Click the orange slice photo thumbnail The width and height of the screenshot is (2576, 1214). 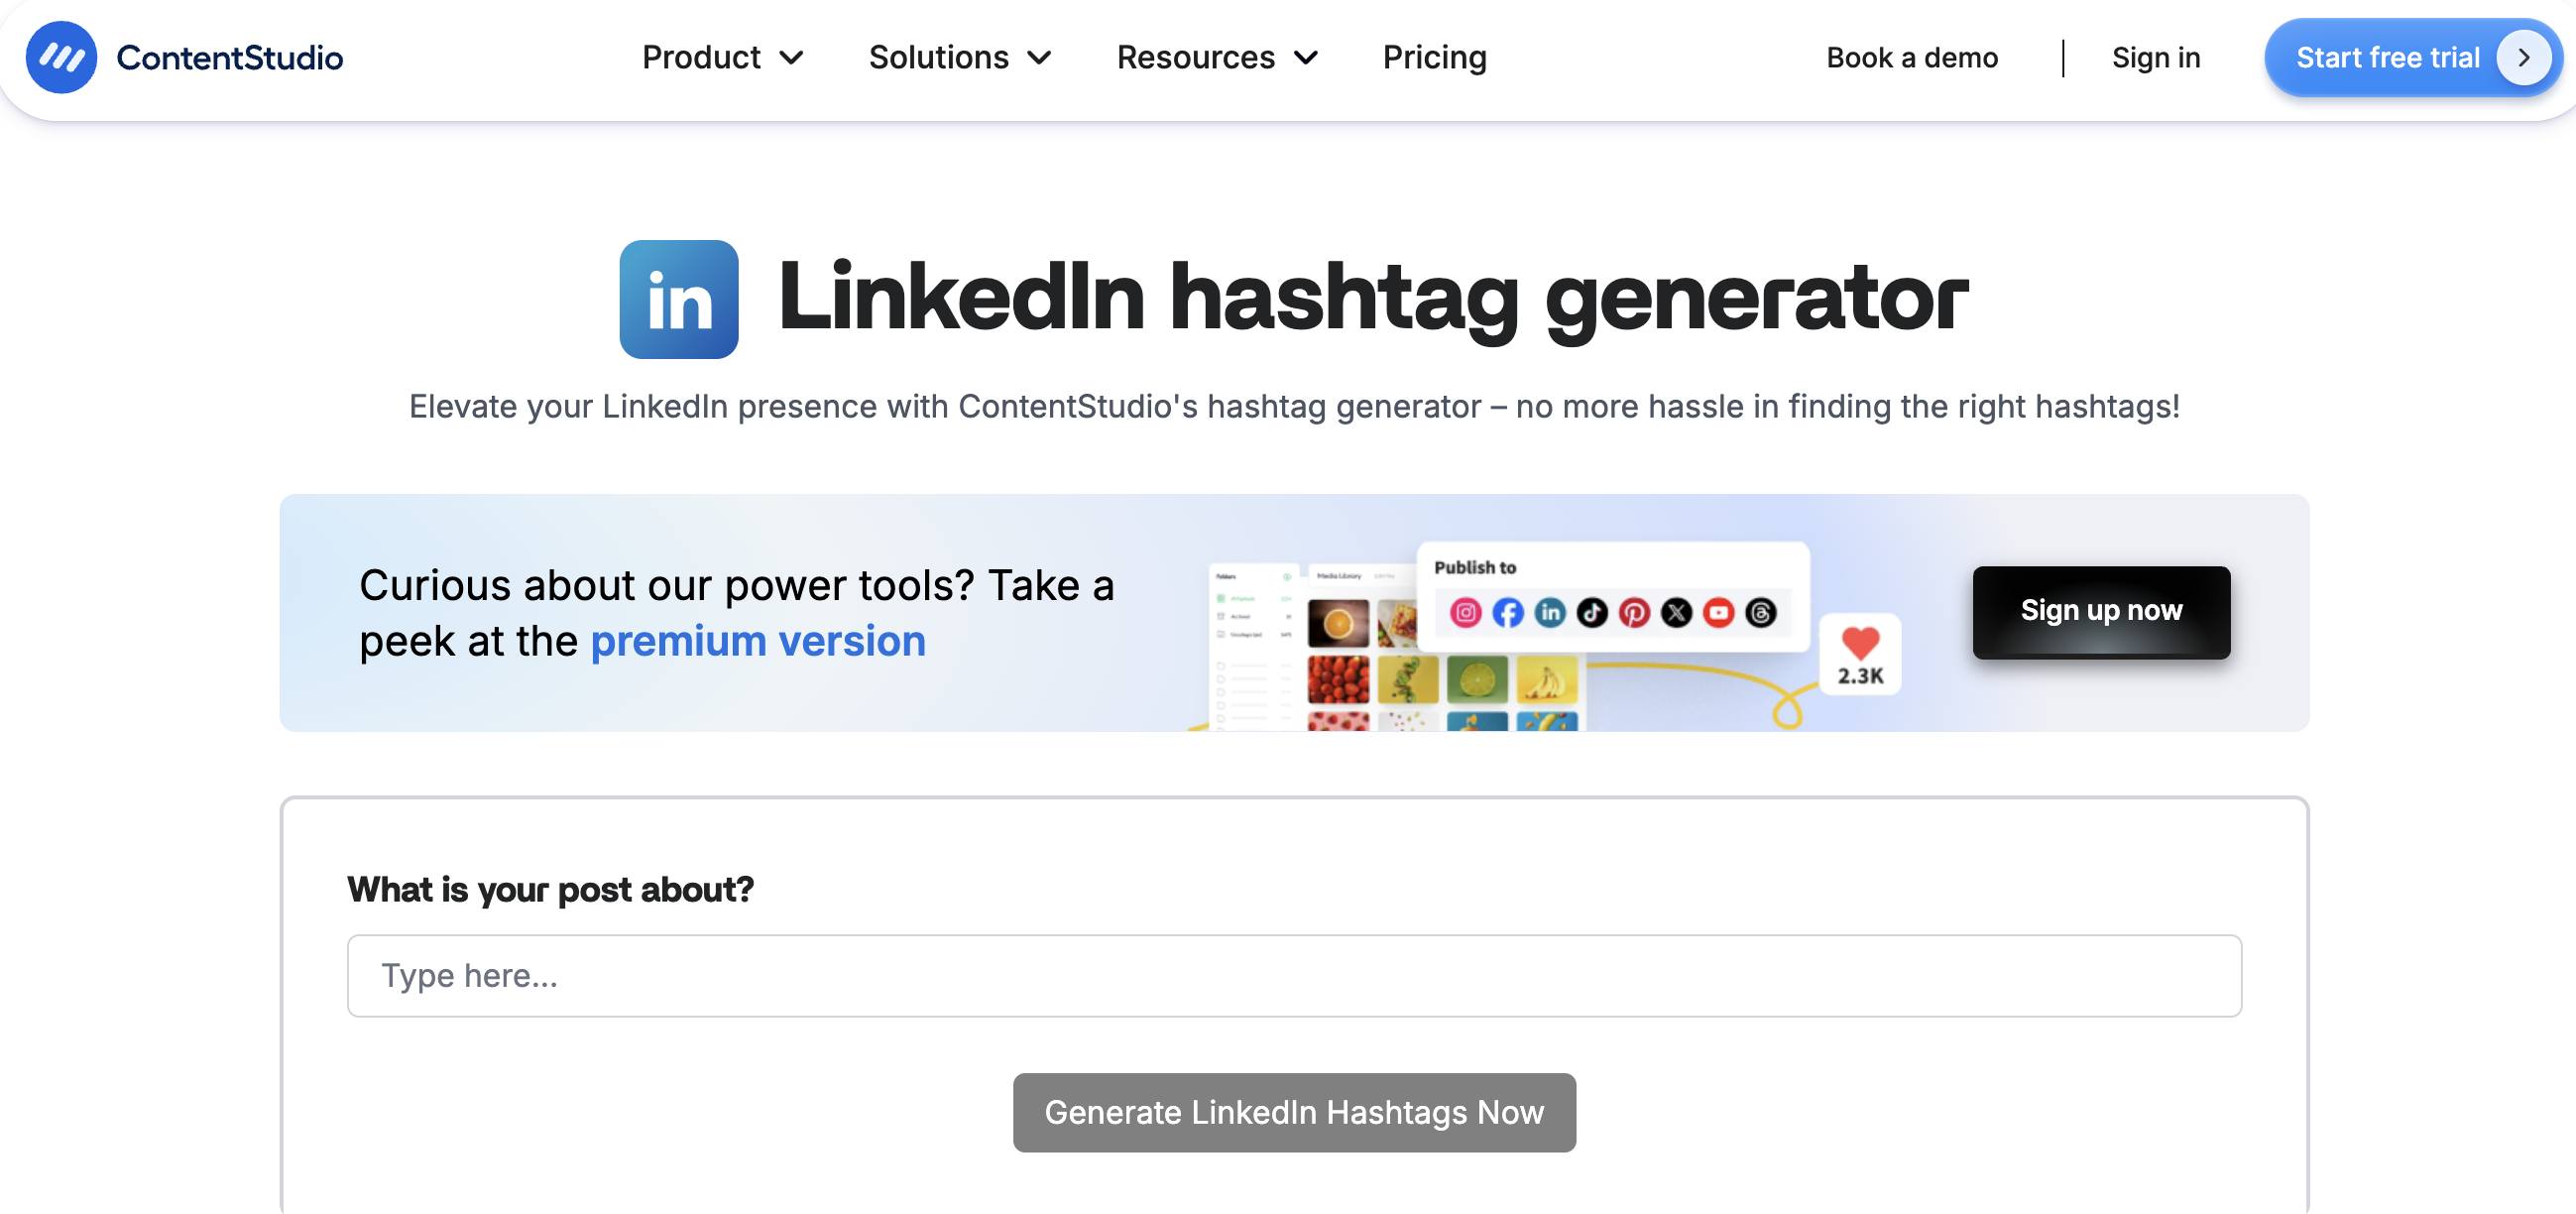(1338, 622)
